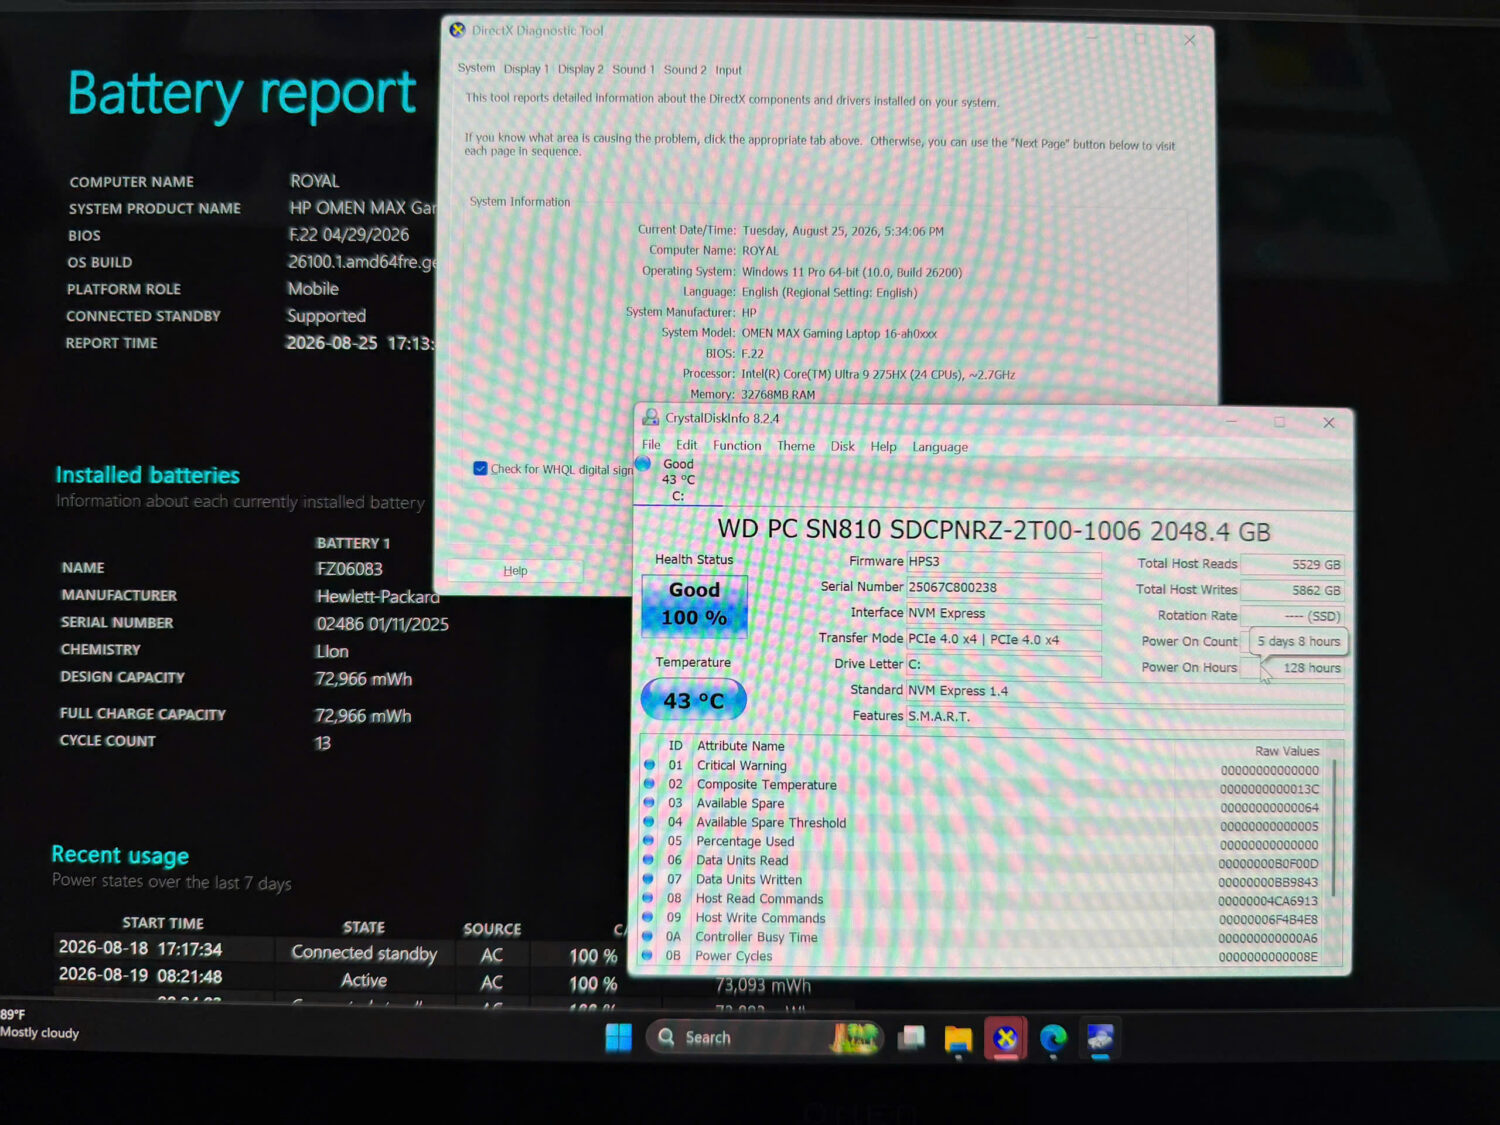The image size is (1500, 1125).
Task: Click the Raw Values column header
Action: click(x=1287, y=751)
